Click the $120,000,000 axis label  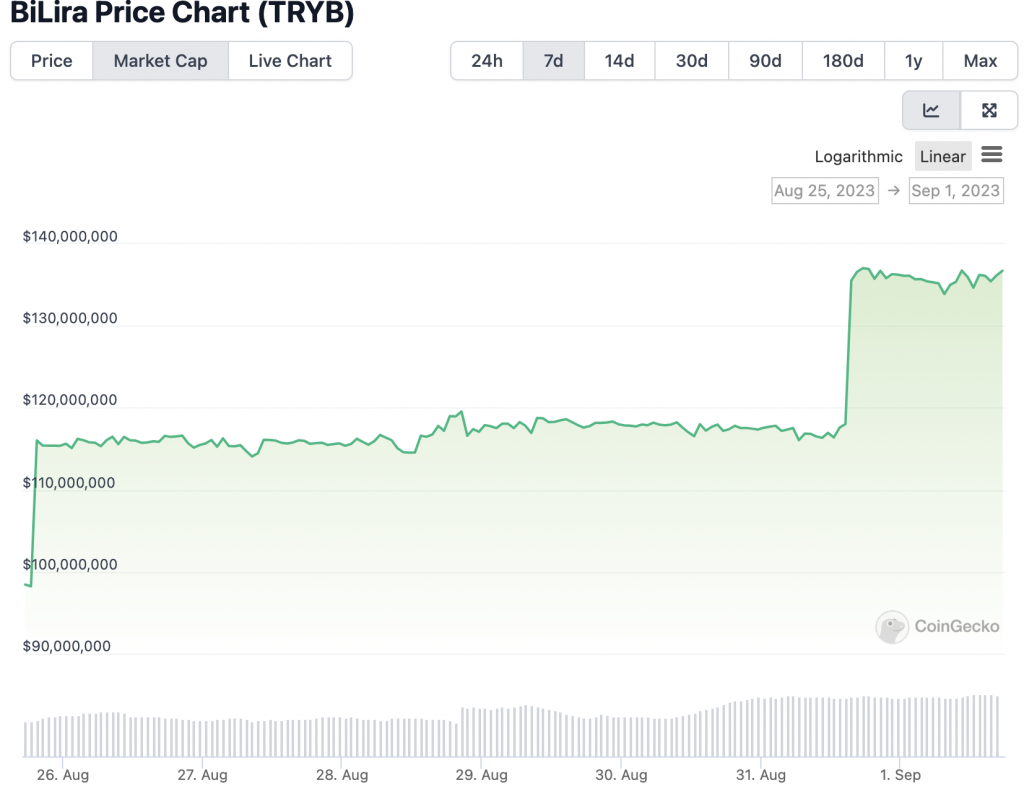70,400
